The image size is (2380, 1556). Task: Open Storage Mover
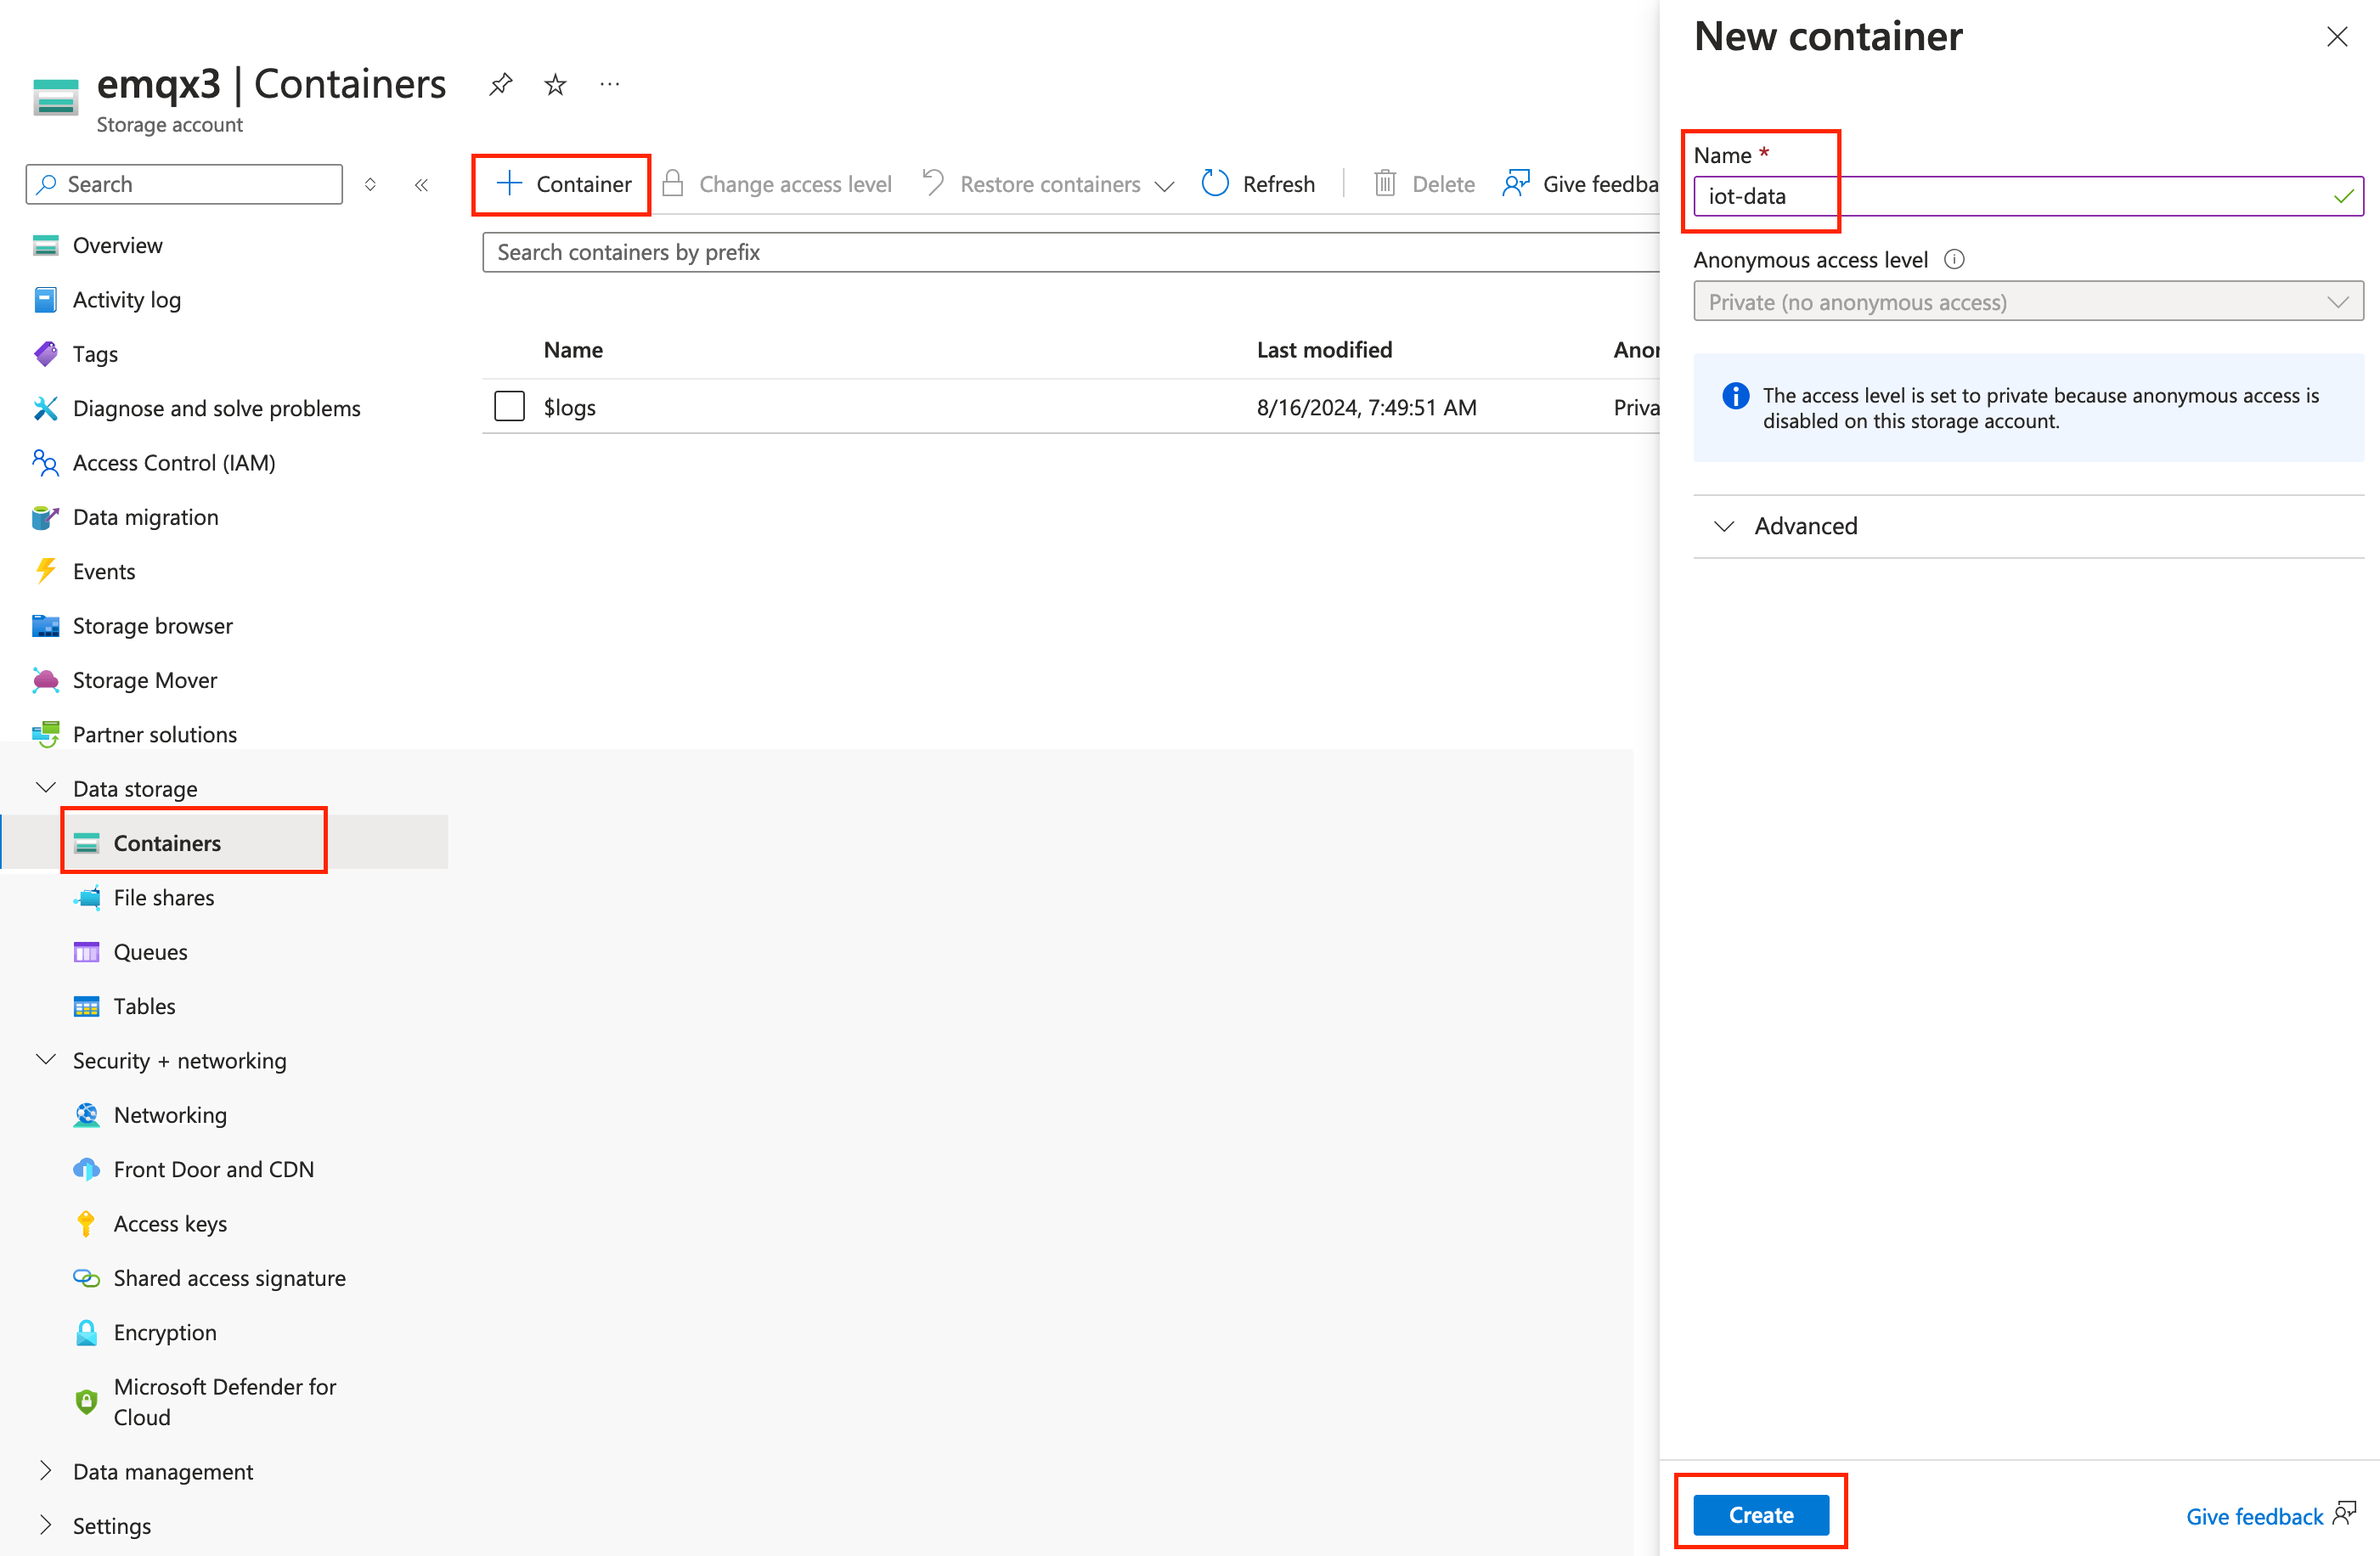click(144, 680)
